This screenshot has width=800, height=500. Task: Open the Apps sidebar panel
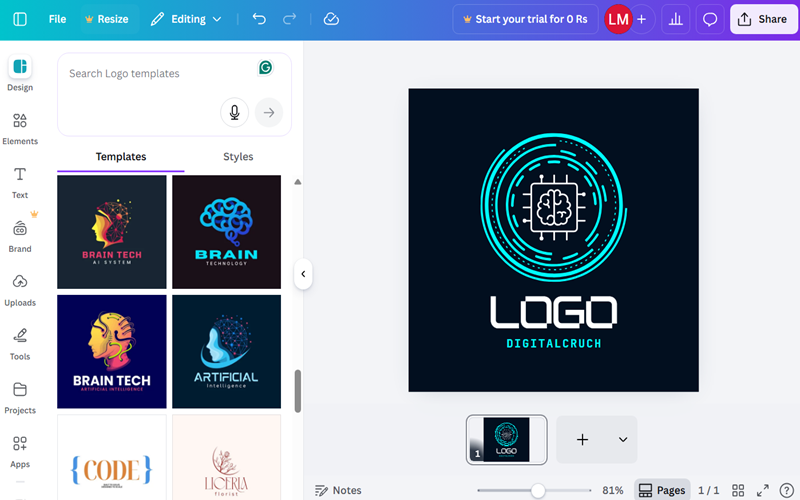tap(20, 452)
